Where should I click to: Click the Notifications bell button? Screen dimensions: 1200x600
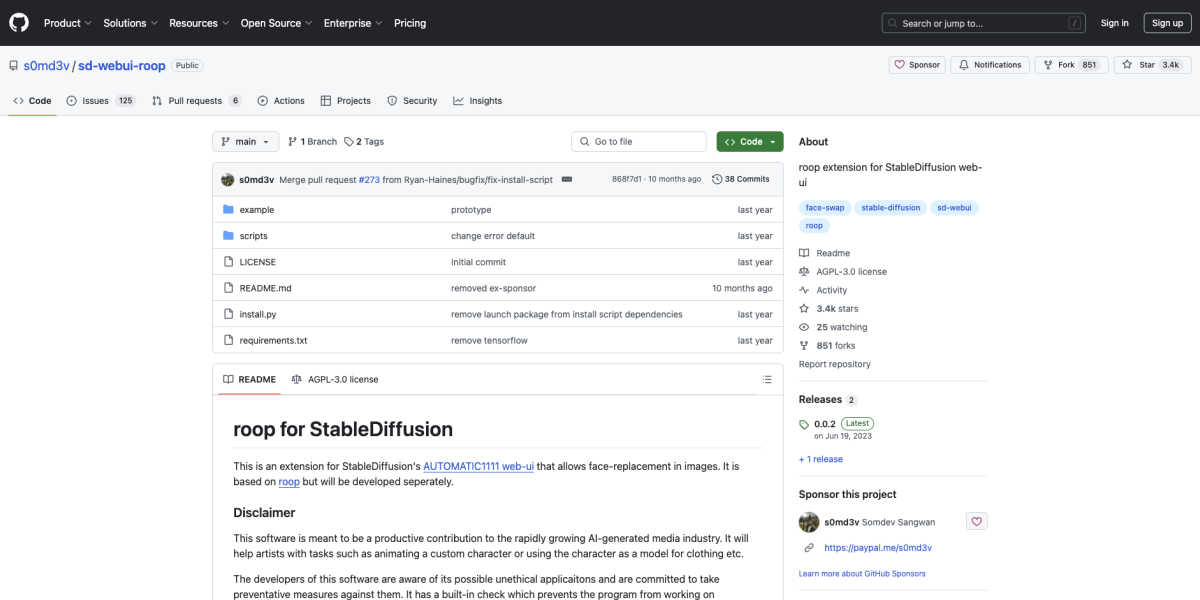tap(989, 65)
